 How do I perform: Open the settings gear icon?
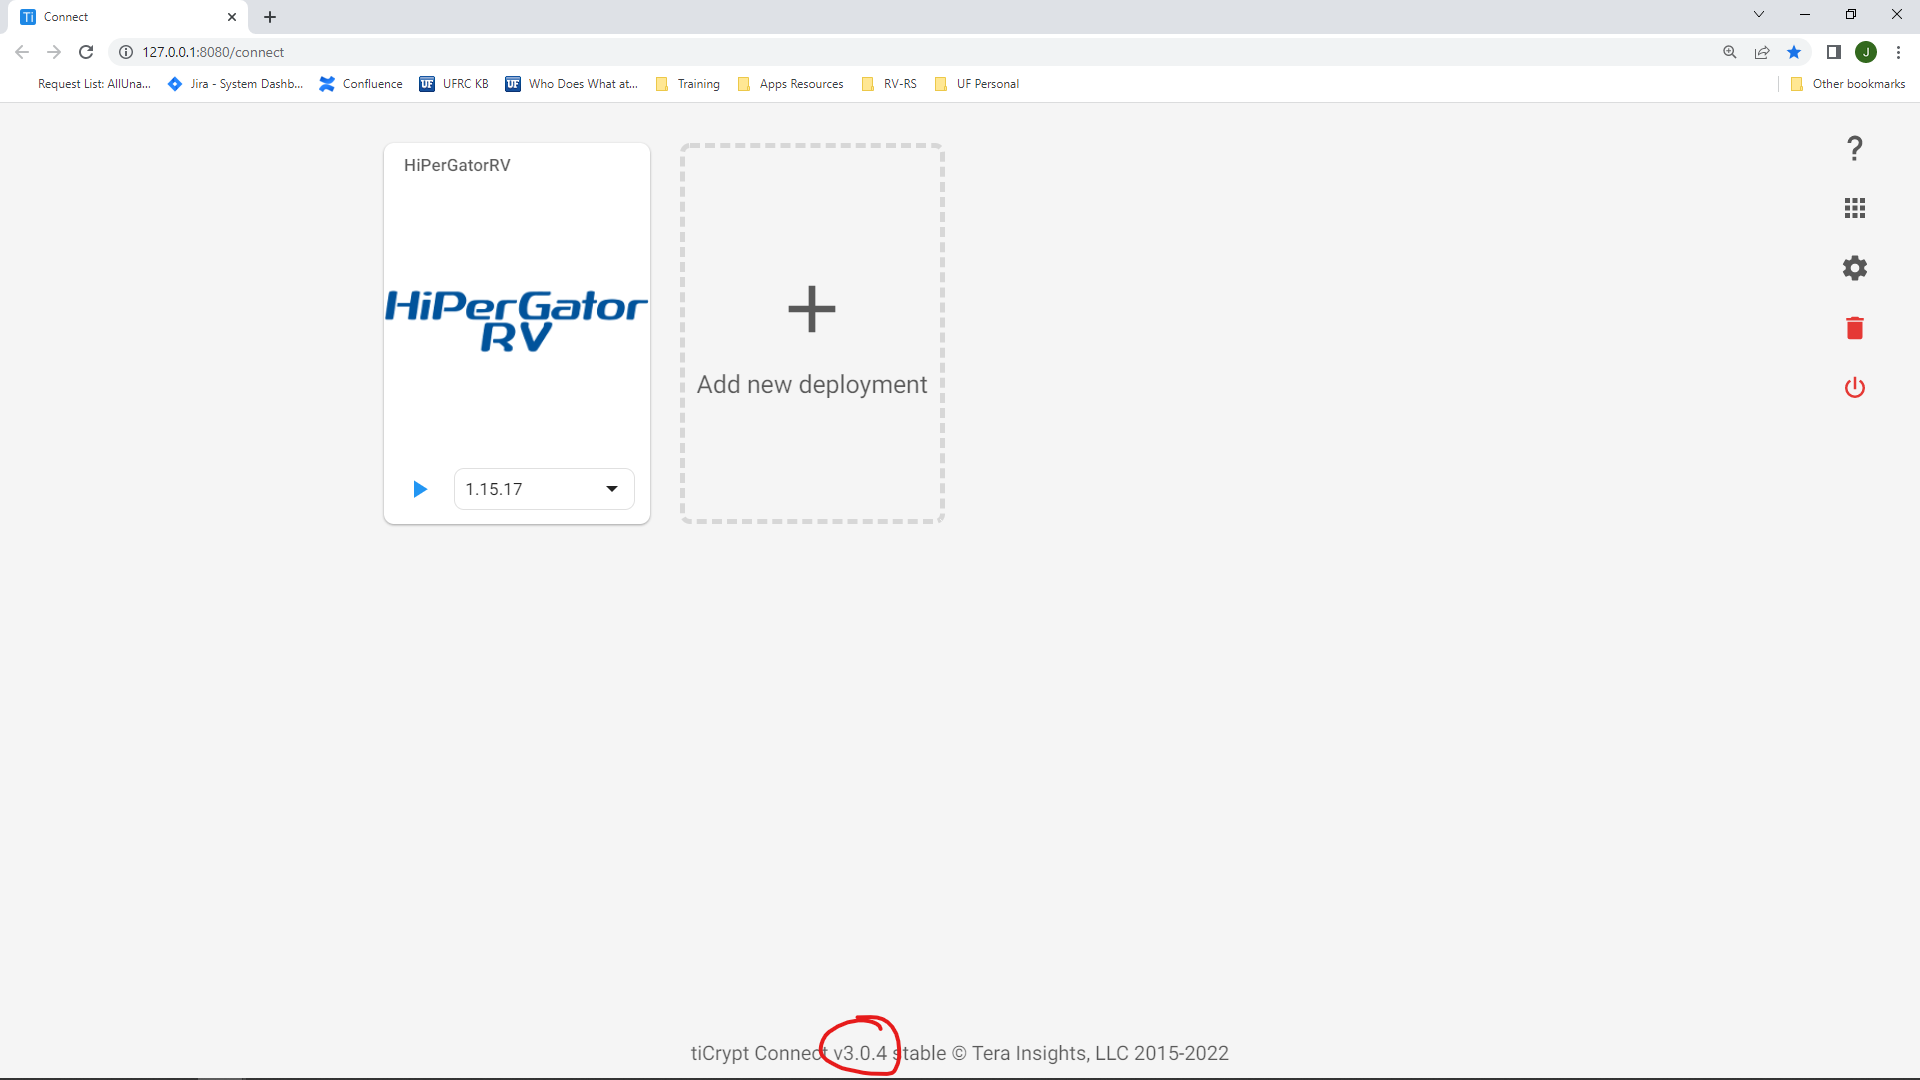[1854, 268]
